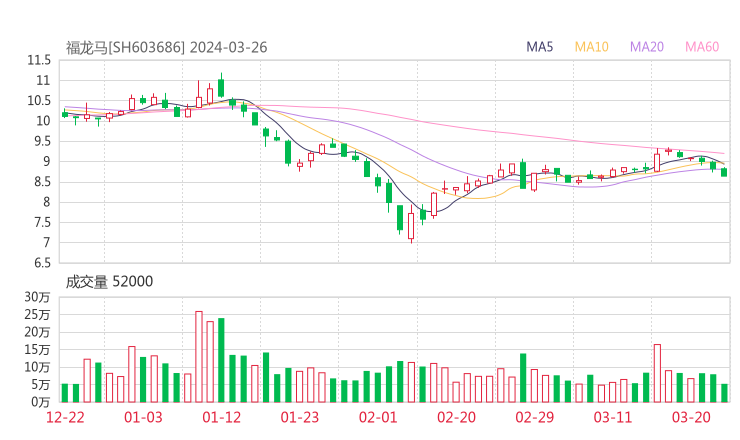Viewport: 740px width, 440px height.
Task: Click the 6.5 price axis value
Action: pos(42,263)
